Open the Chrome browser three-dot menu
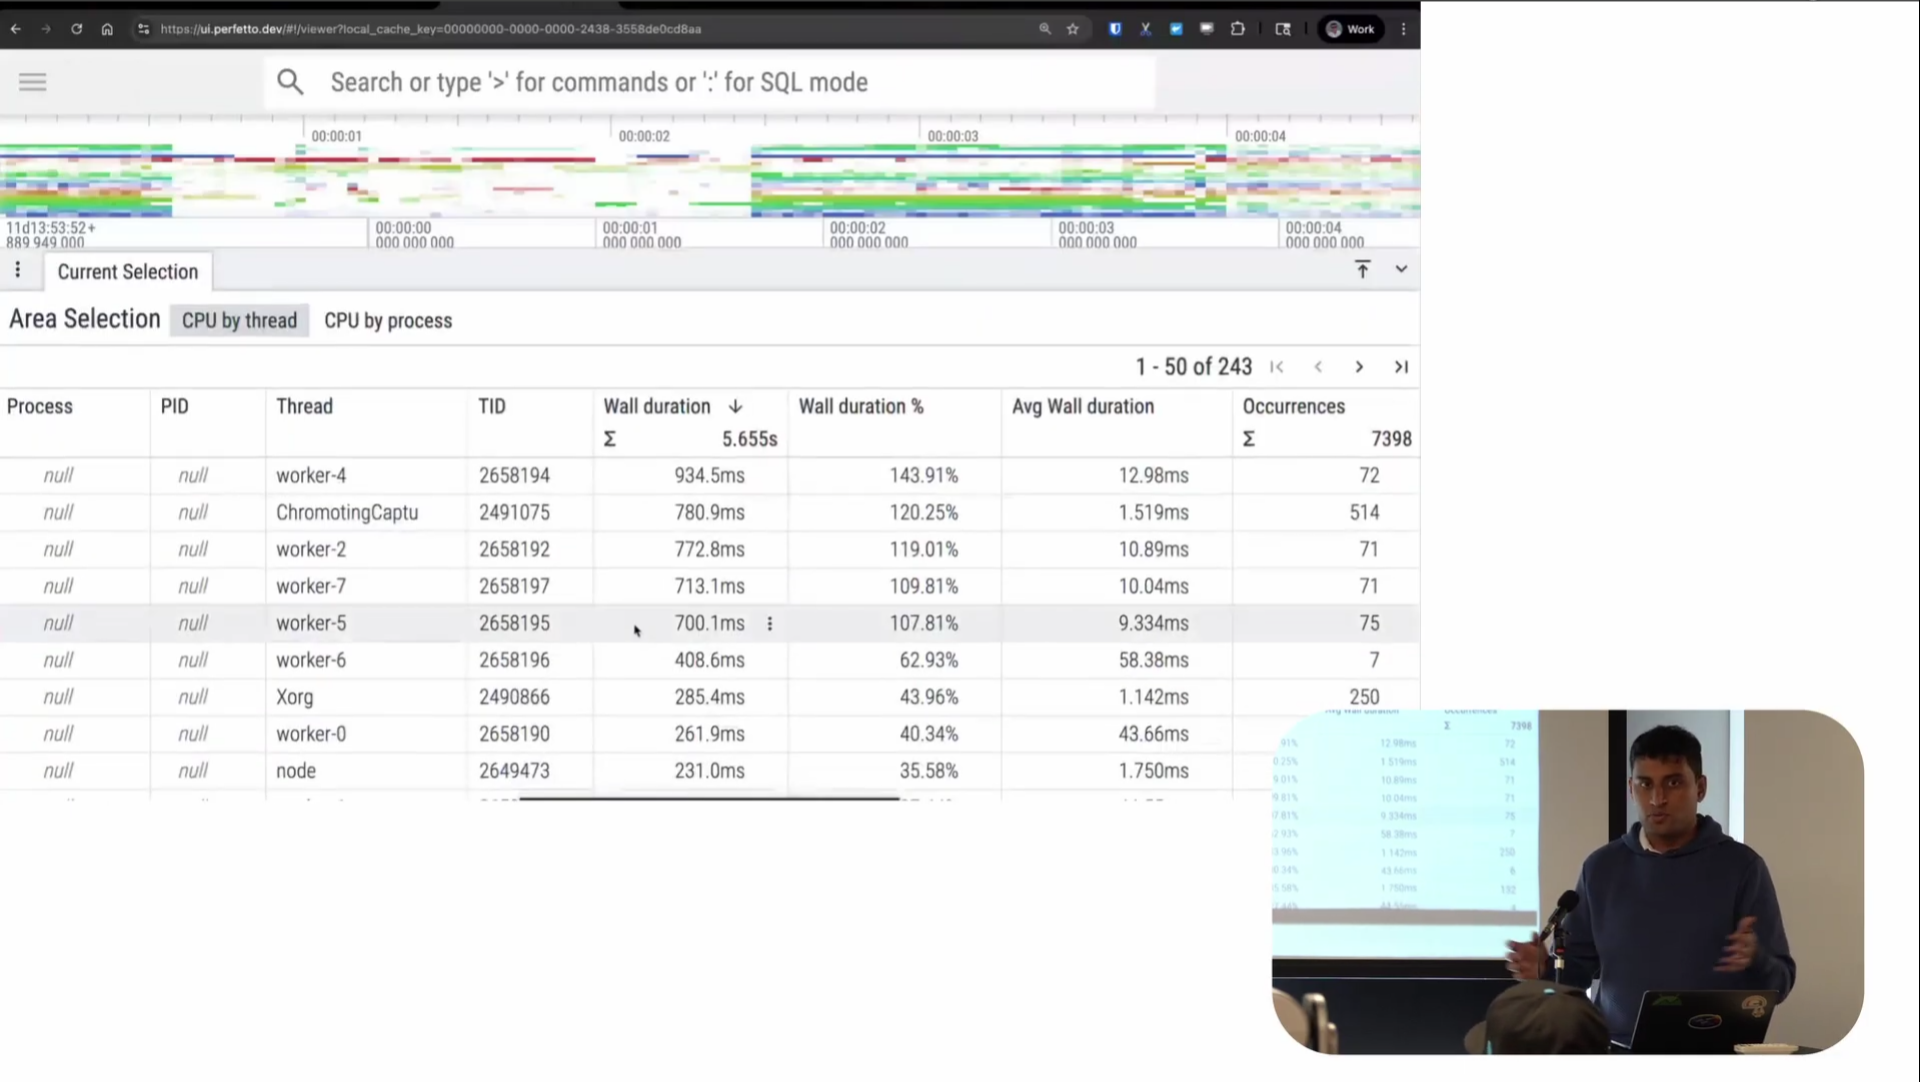Image resolution: width=1920 pixels, height=1082 pixels. 1404,29
